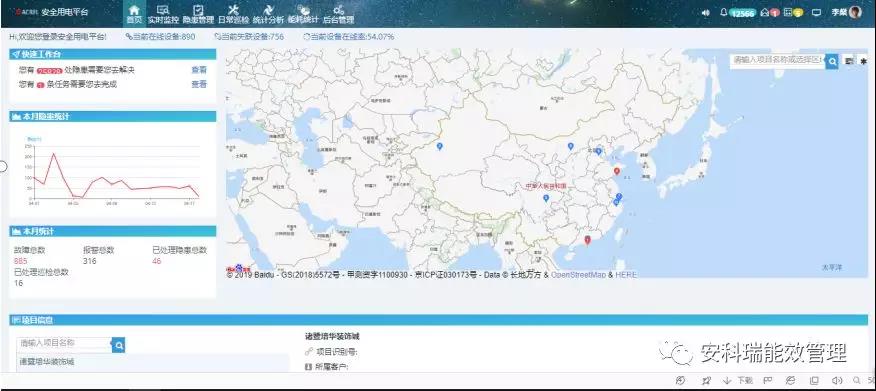Click the blue marker in central China

[x=546, y=198]
